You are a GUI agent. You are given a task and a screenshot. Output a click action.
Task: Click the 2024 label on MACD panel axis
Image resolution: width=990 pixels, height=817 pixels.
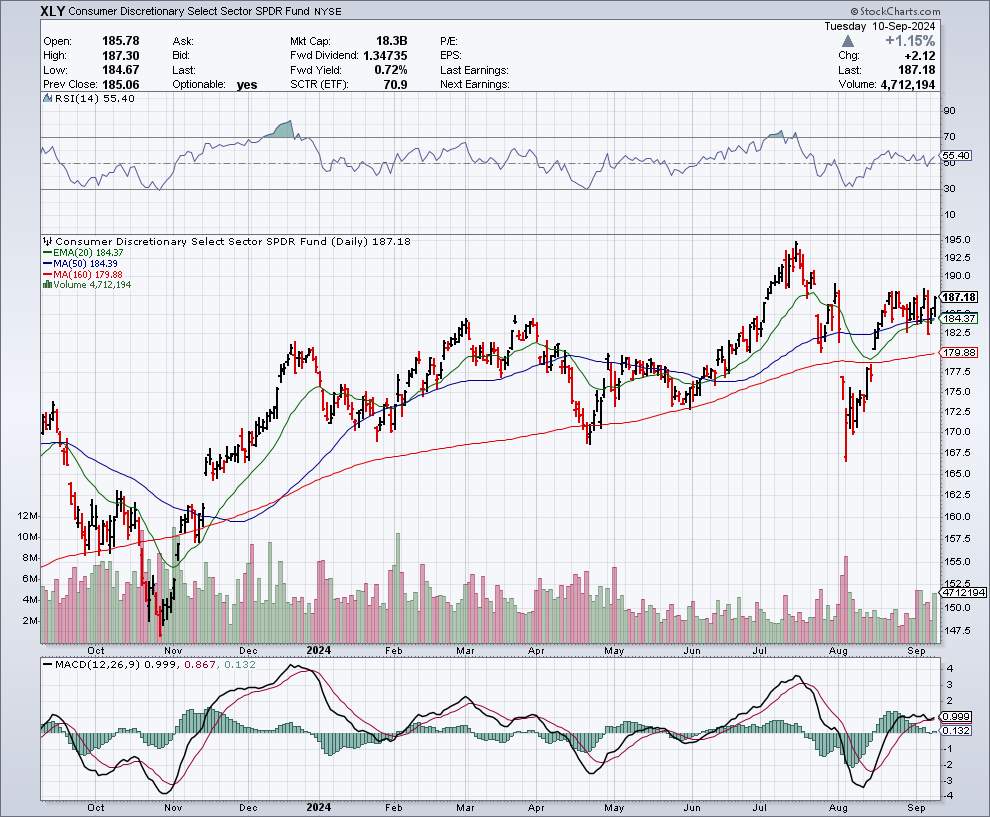click(319, 808)
